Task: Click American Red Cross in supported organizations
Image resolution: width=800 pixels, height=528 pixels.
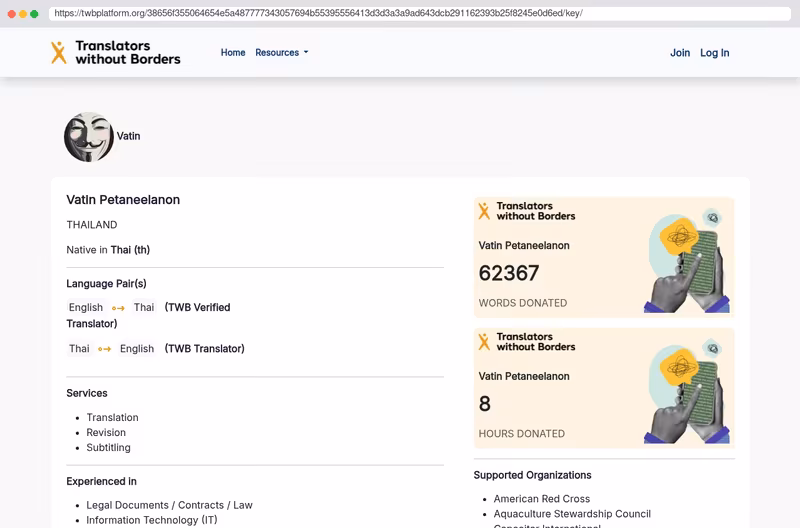Action: (541, 499)
